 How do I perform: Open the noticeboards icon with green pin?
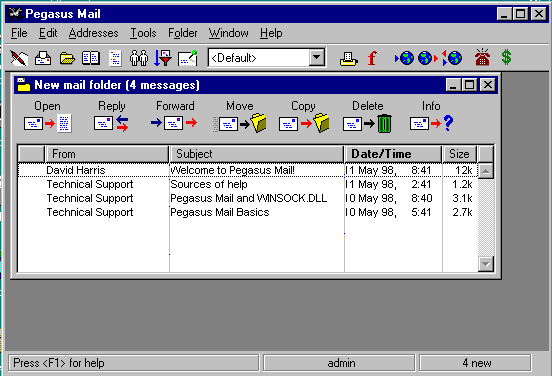coord(187,58)
